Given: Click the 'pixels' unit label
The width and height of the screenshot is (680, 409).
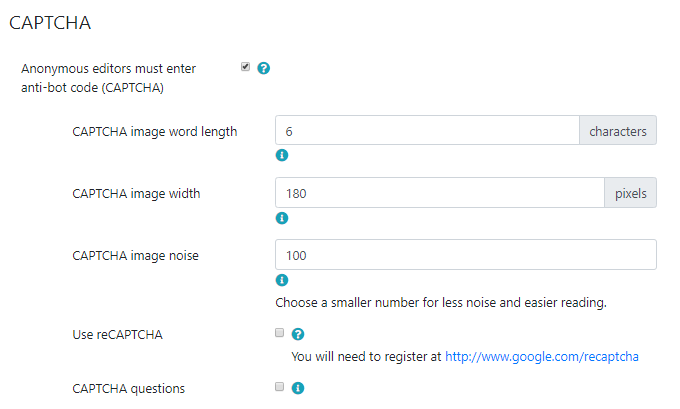Looking at the screenshot, I should (630, 193).
